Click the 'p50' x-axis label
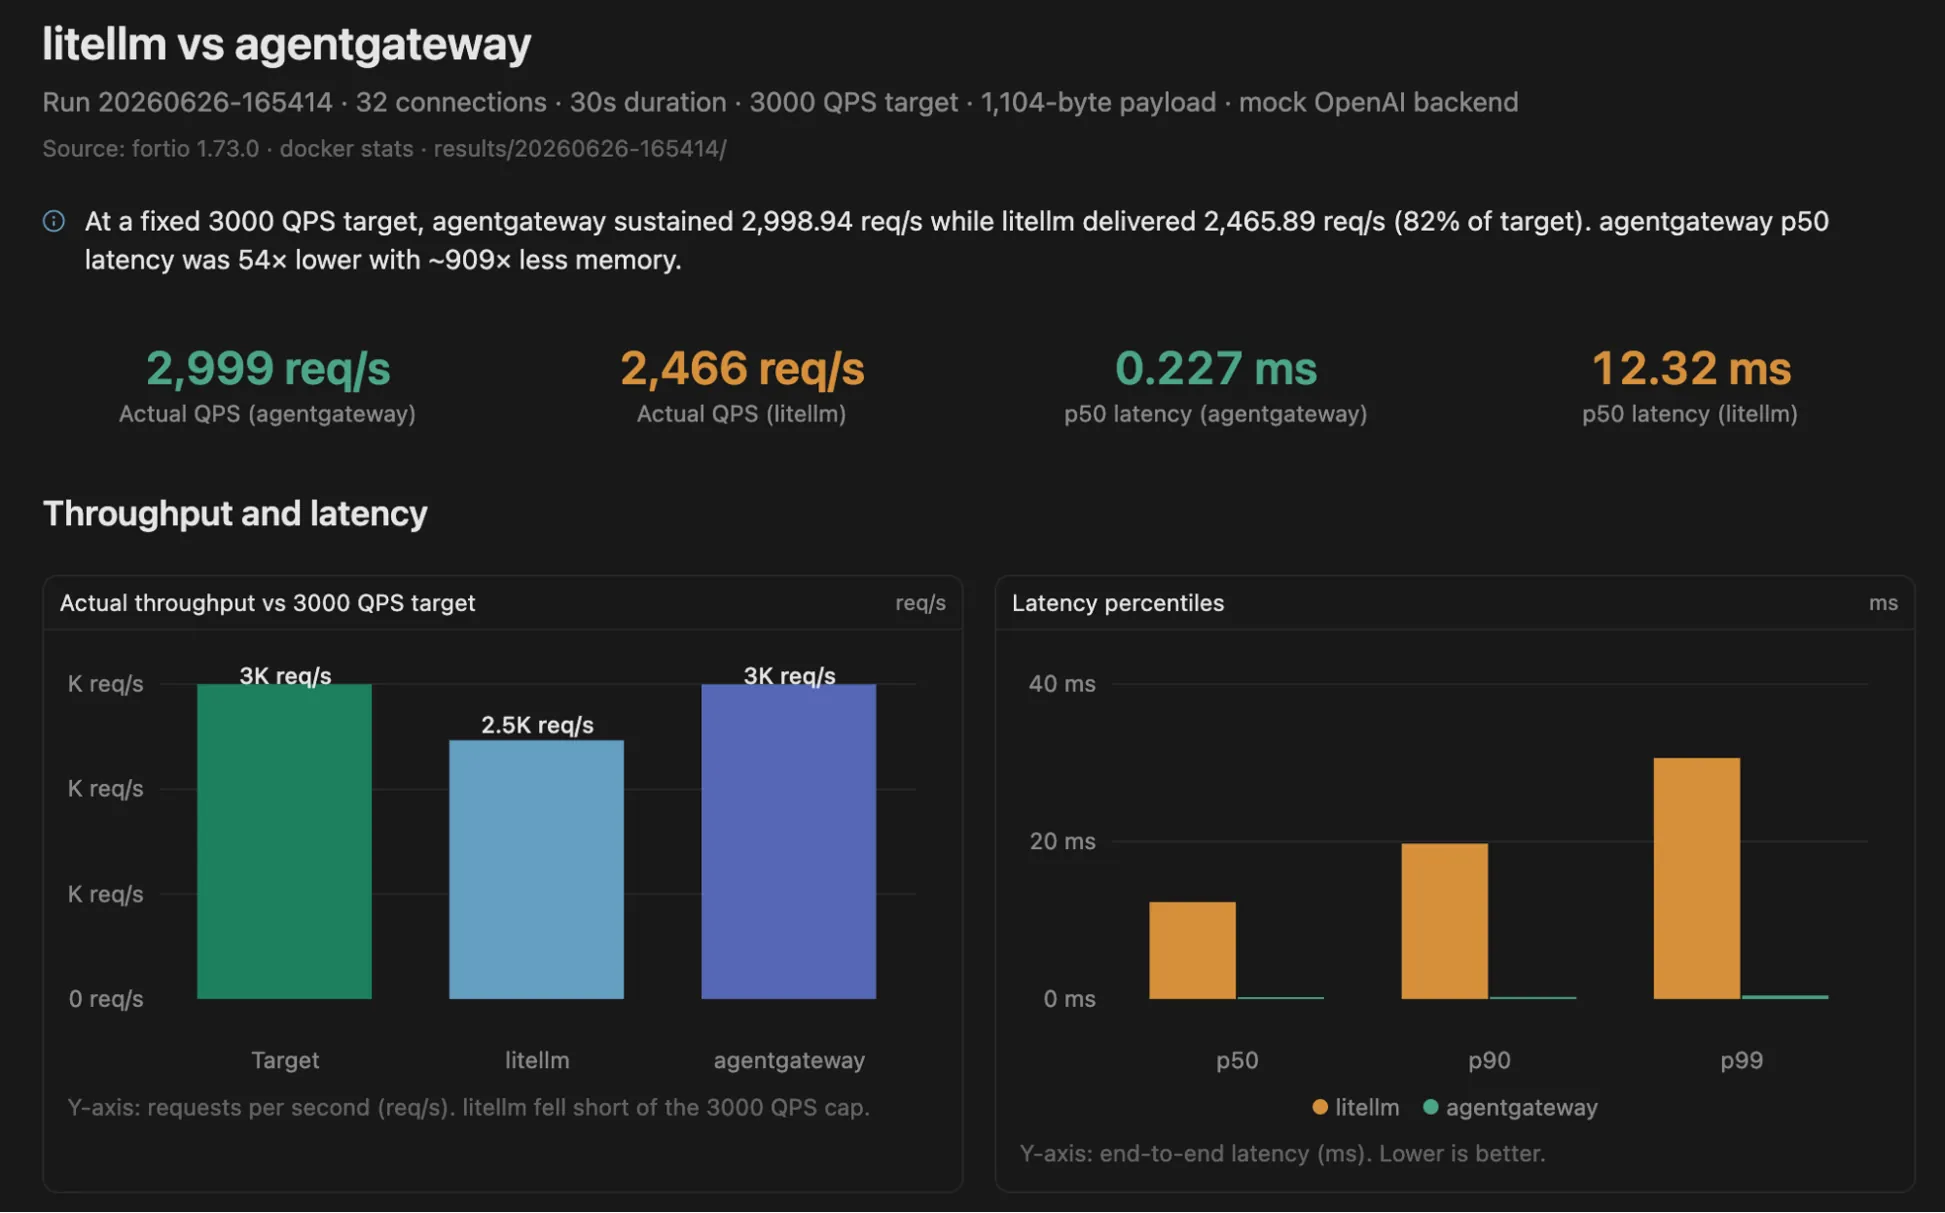 [x=1237, y=1060]
